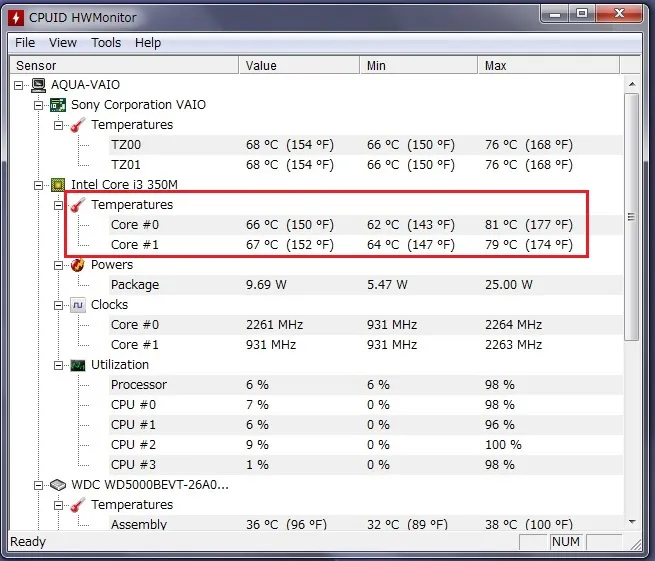655x561 pixels.
Task: Collapse the Utilization tree section
Action: click(59, 365)
